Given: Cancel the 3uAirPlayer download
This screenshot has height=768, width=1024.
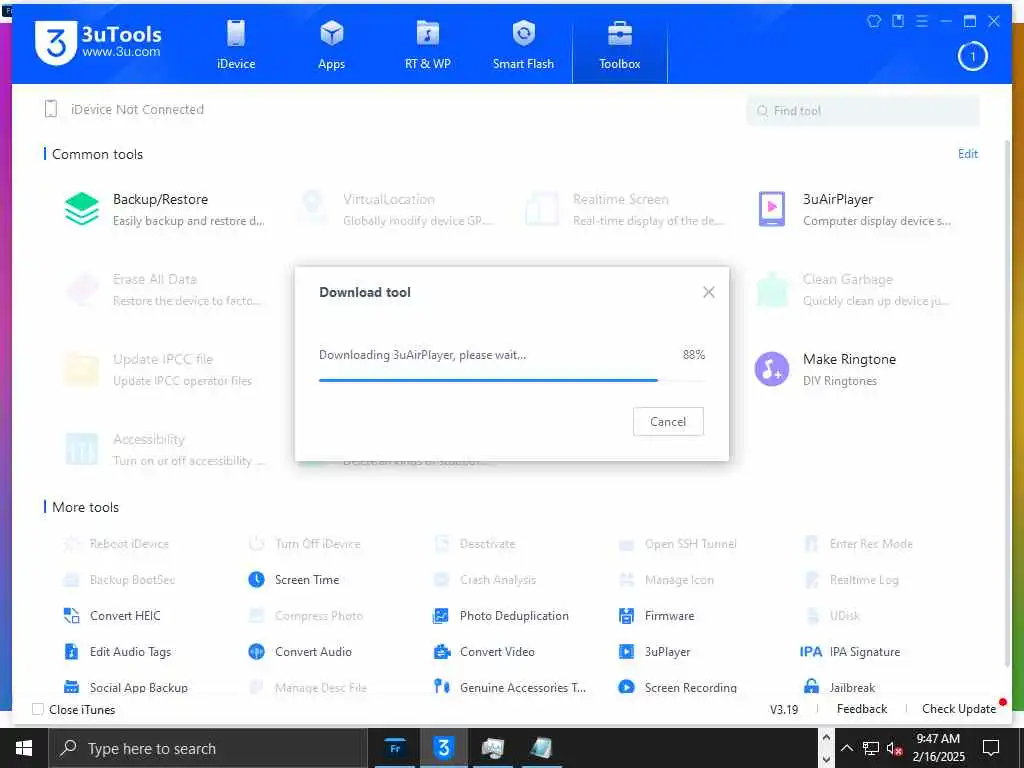Looking at the screenshot, I should (x=668, y=421).
